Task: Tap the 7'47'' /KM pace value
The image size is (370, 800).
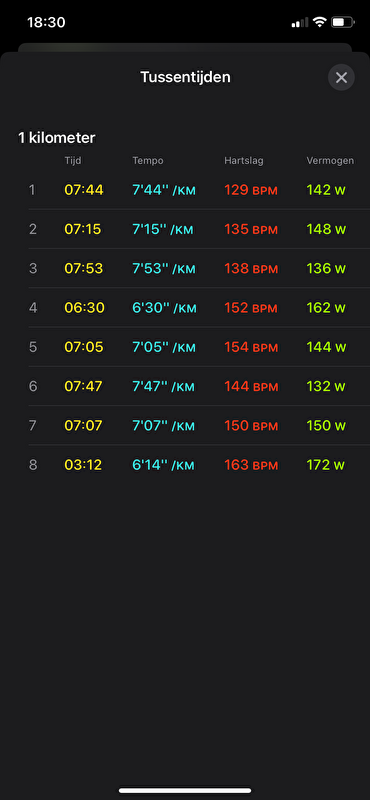Action: 163,386
